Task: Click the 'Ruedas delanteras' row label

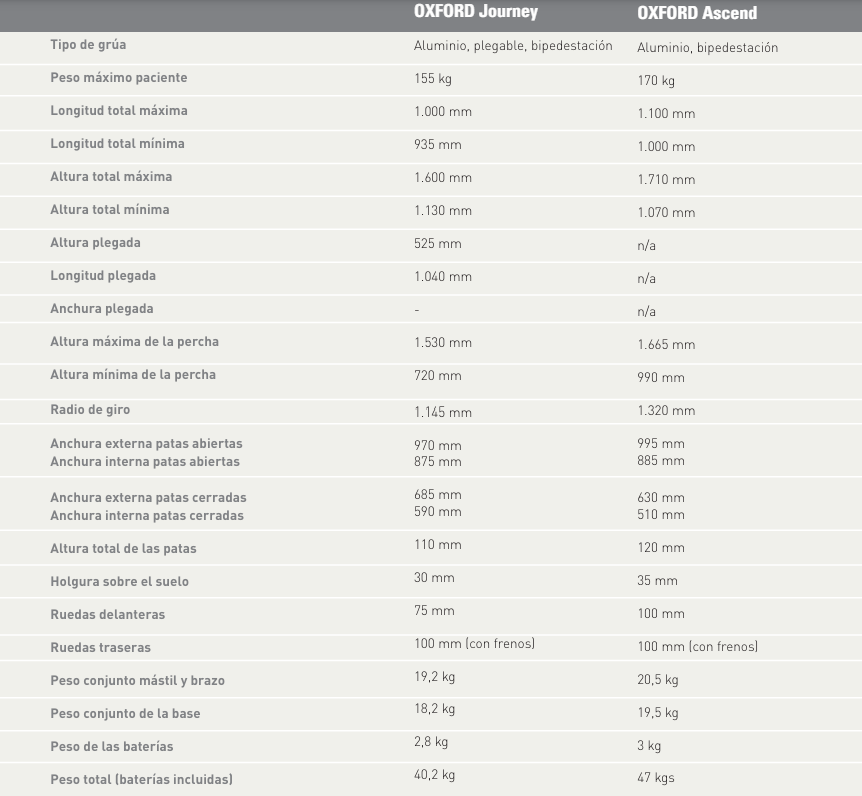Action: 108,614
